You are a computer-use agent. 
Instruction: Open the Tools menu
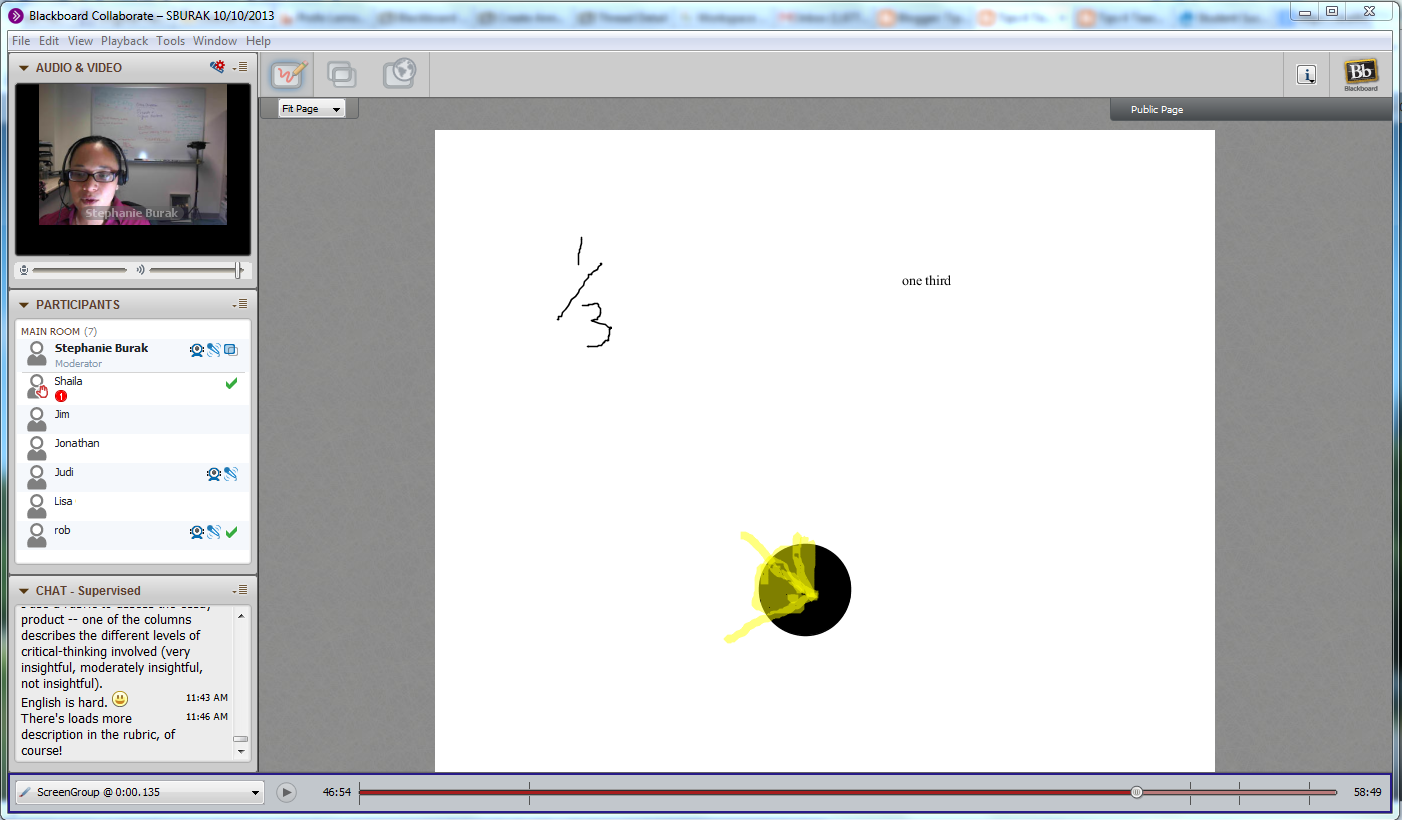pyautogui.click(x=169, y=41)
